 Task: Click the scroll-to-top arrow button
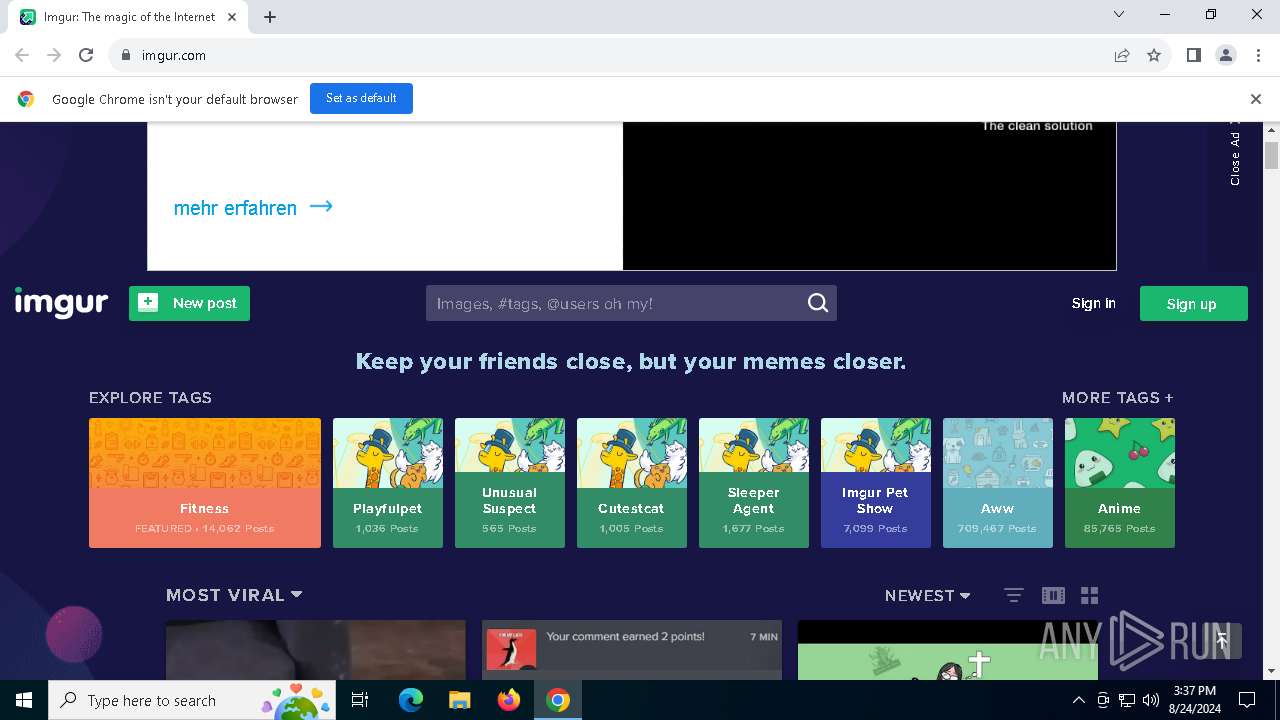click(1222, 640)
